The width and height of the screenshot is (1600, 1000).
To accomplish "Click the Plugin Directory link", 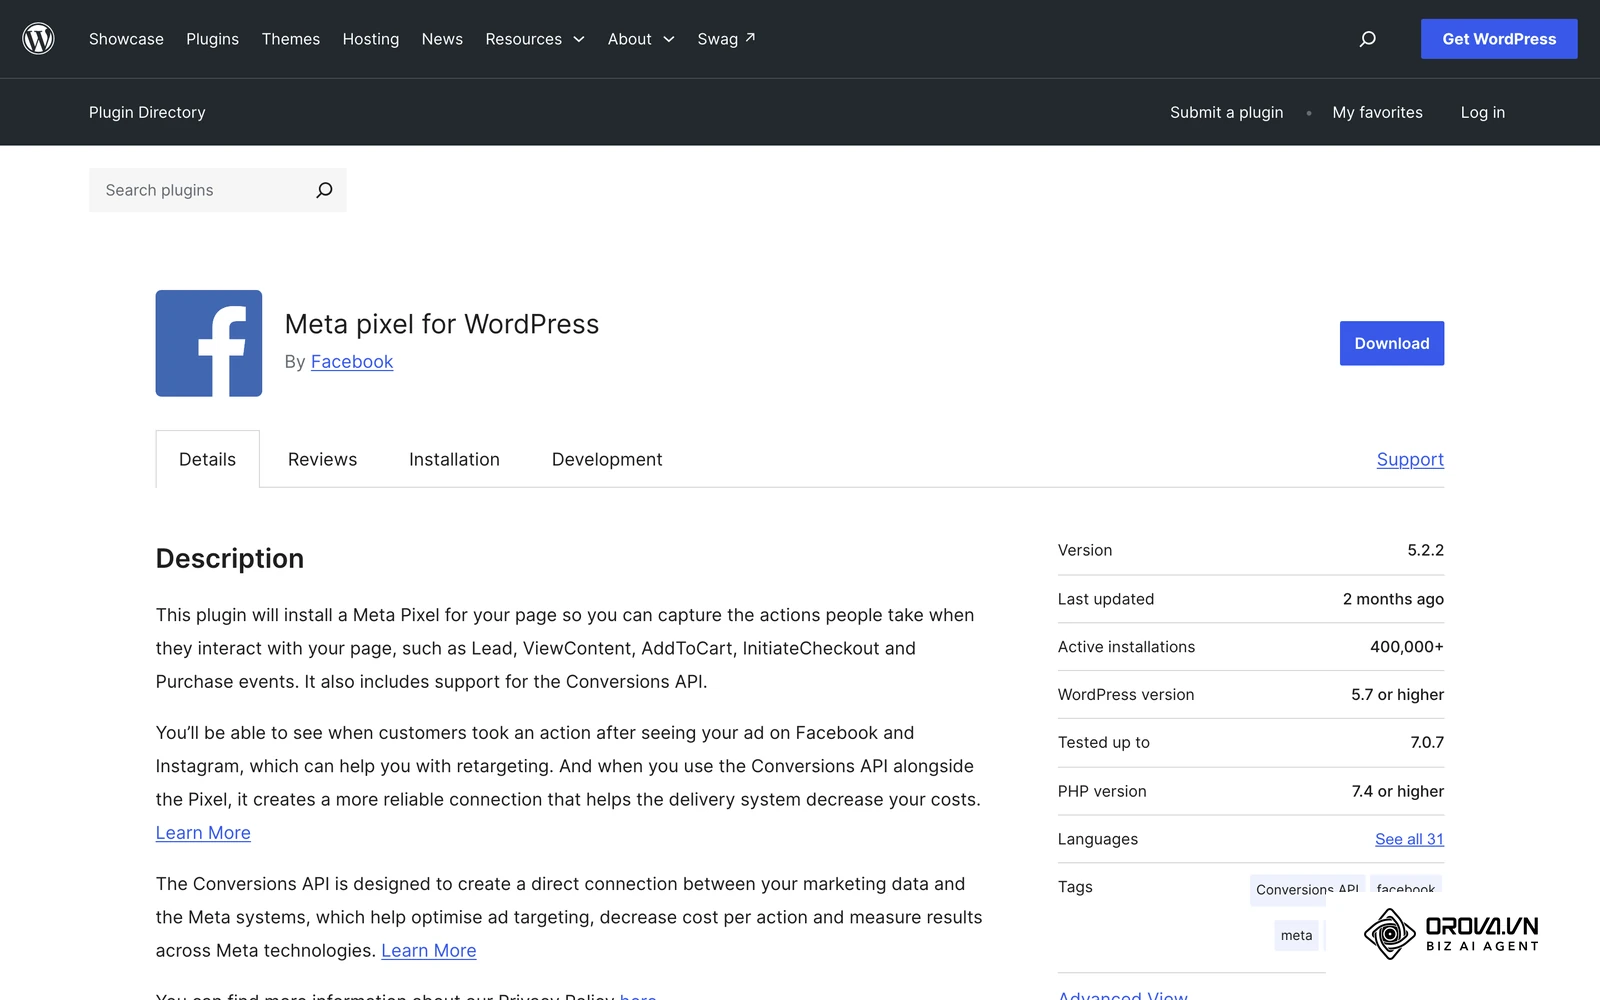I will (x=147, y=112).
